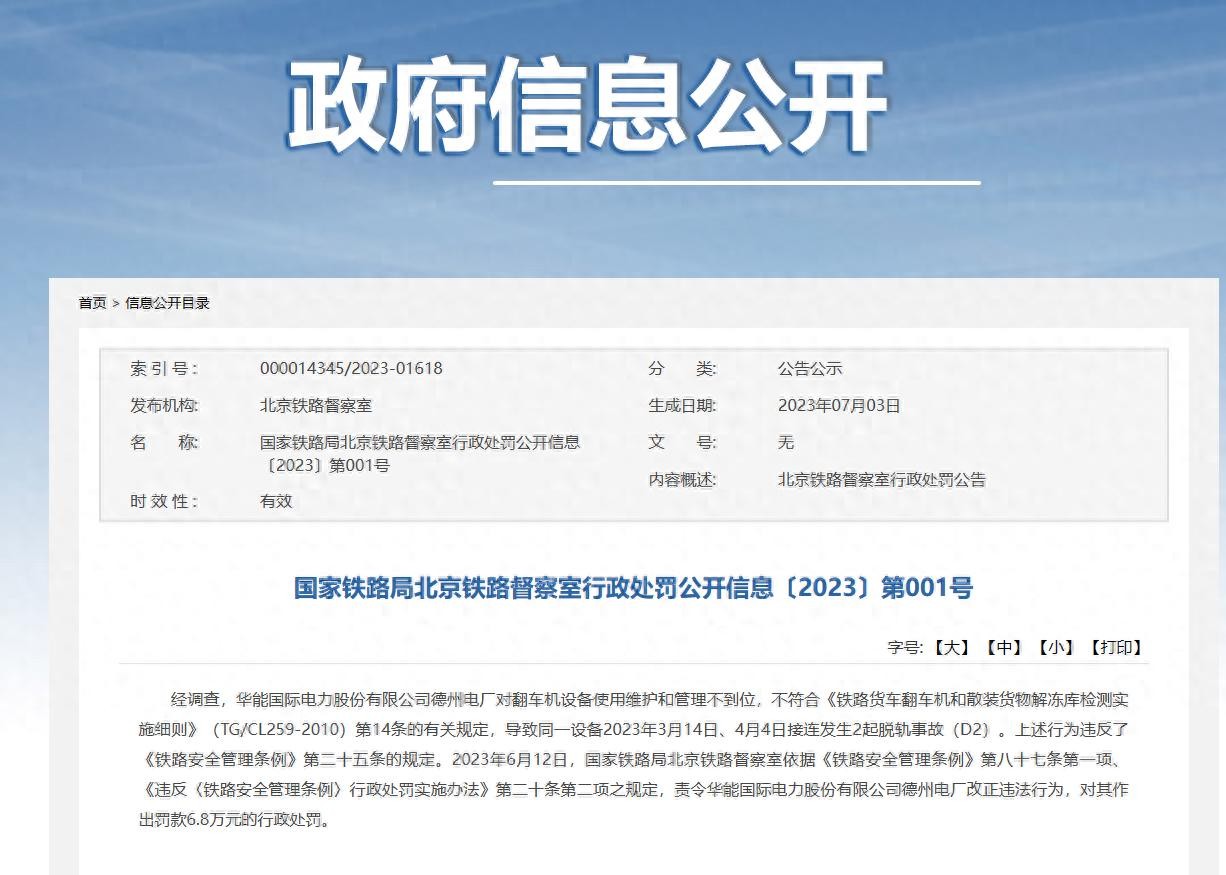Select index number 000014345/2023-01618

click(x=351, y=368)
